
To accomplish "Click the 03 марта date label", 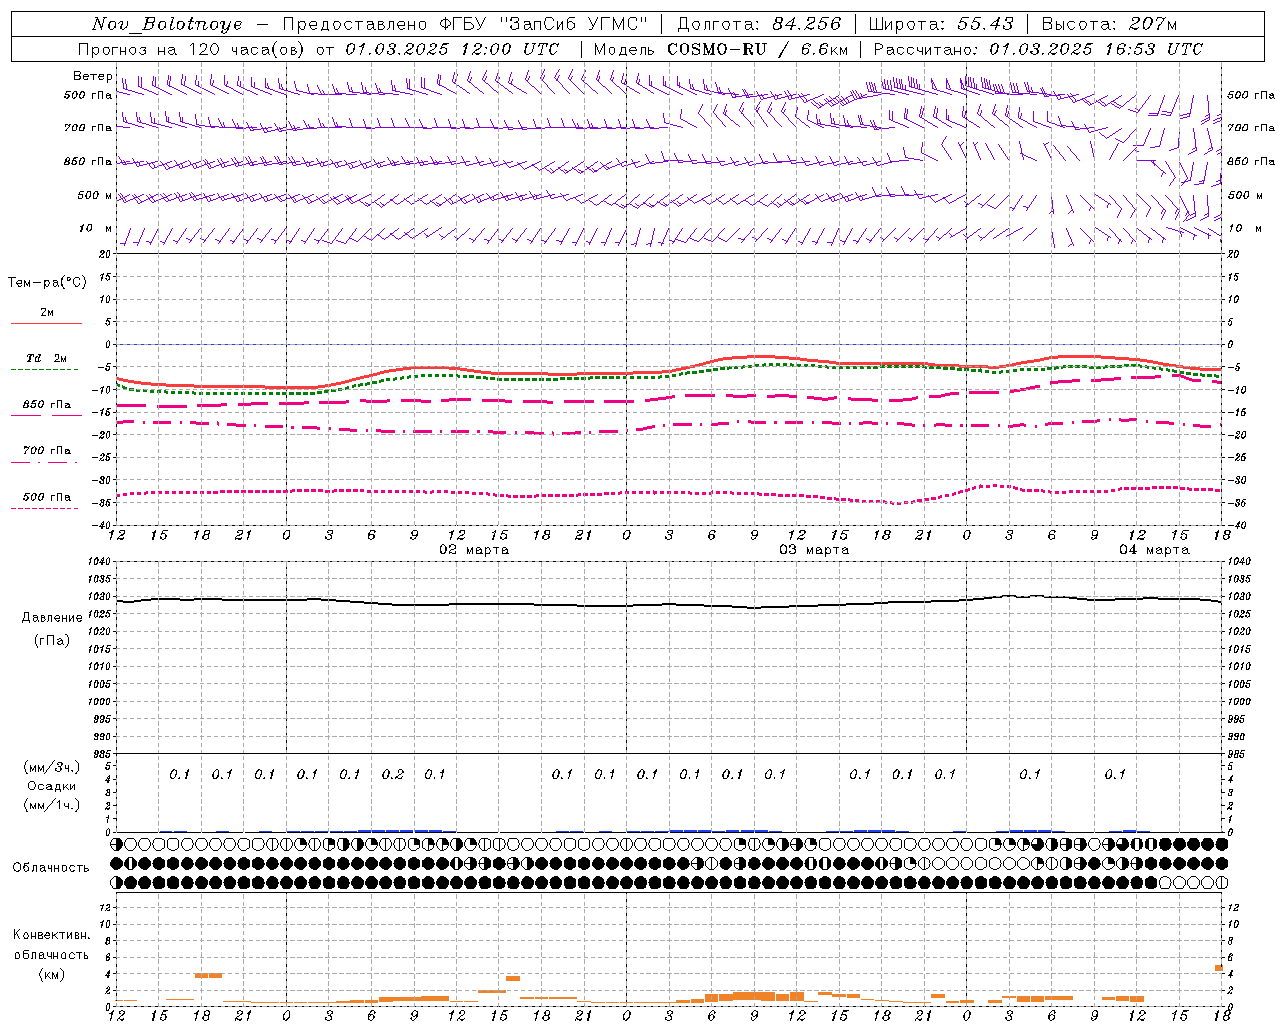I will [x=814, y=550].
